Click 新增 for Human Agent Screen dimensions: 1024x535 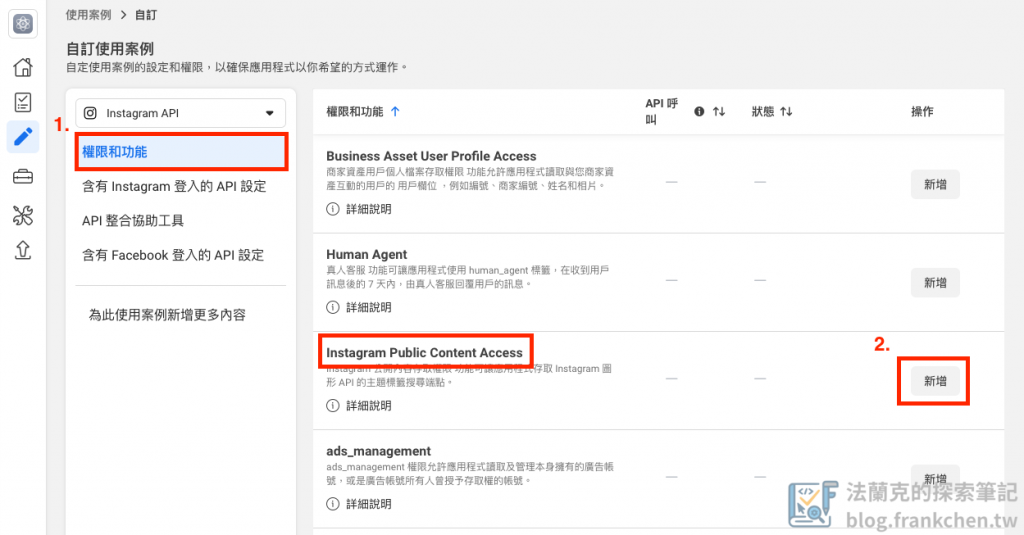935,283
